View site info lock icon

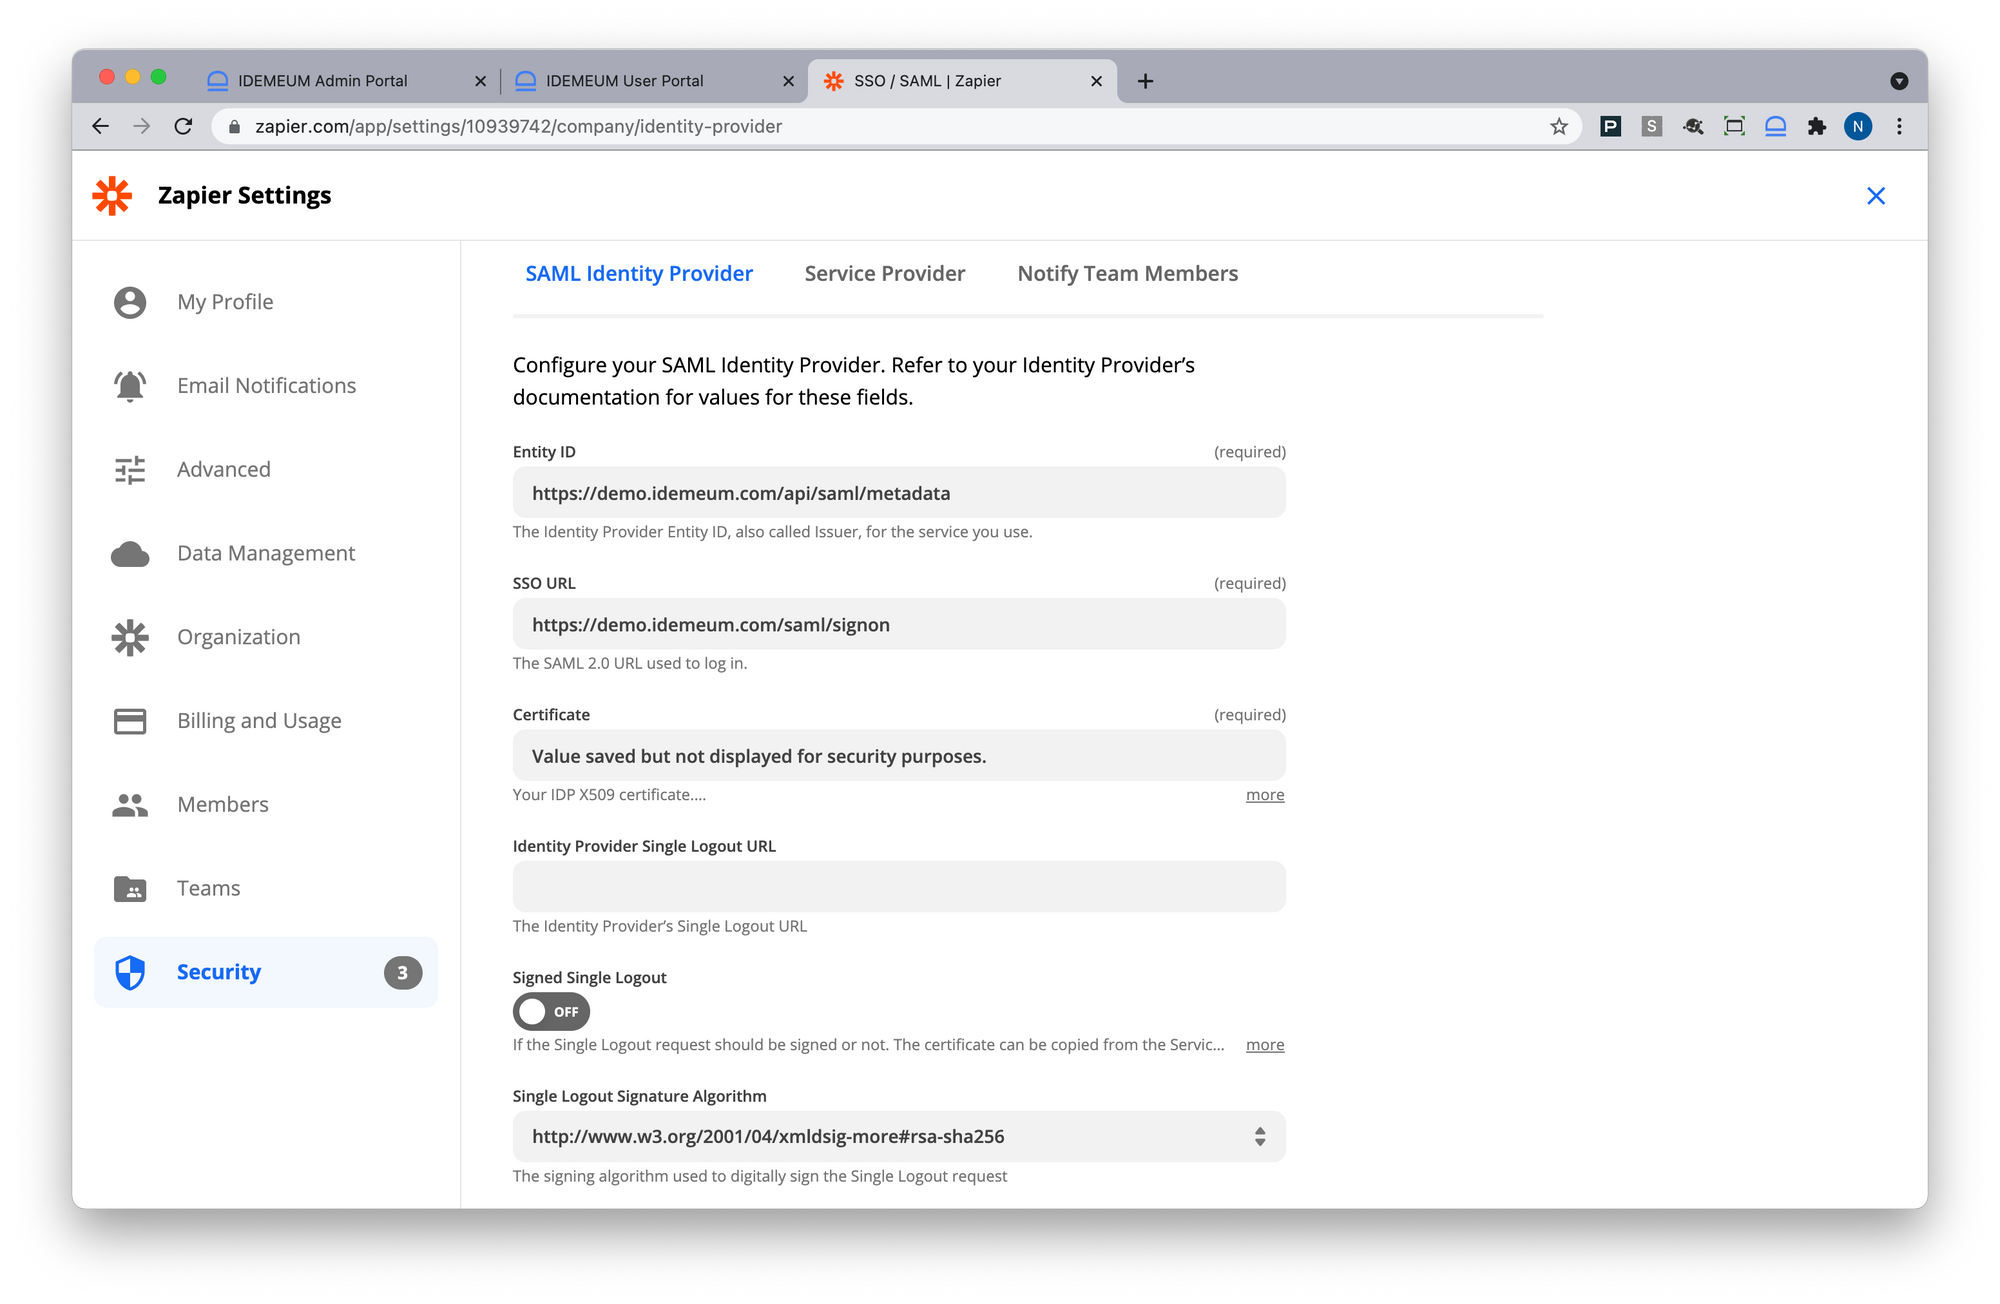point(235,127)
